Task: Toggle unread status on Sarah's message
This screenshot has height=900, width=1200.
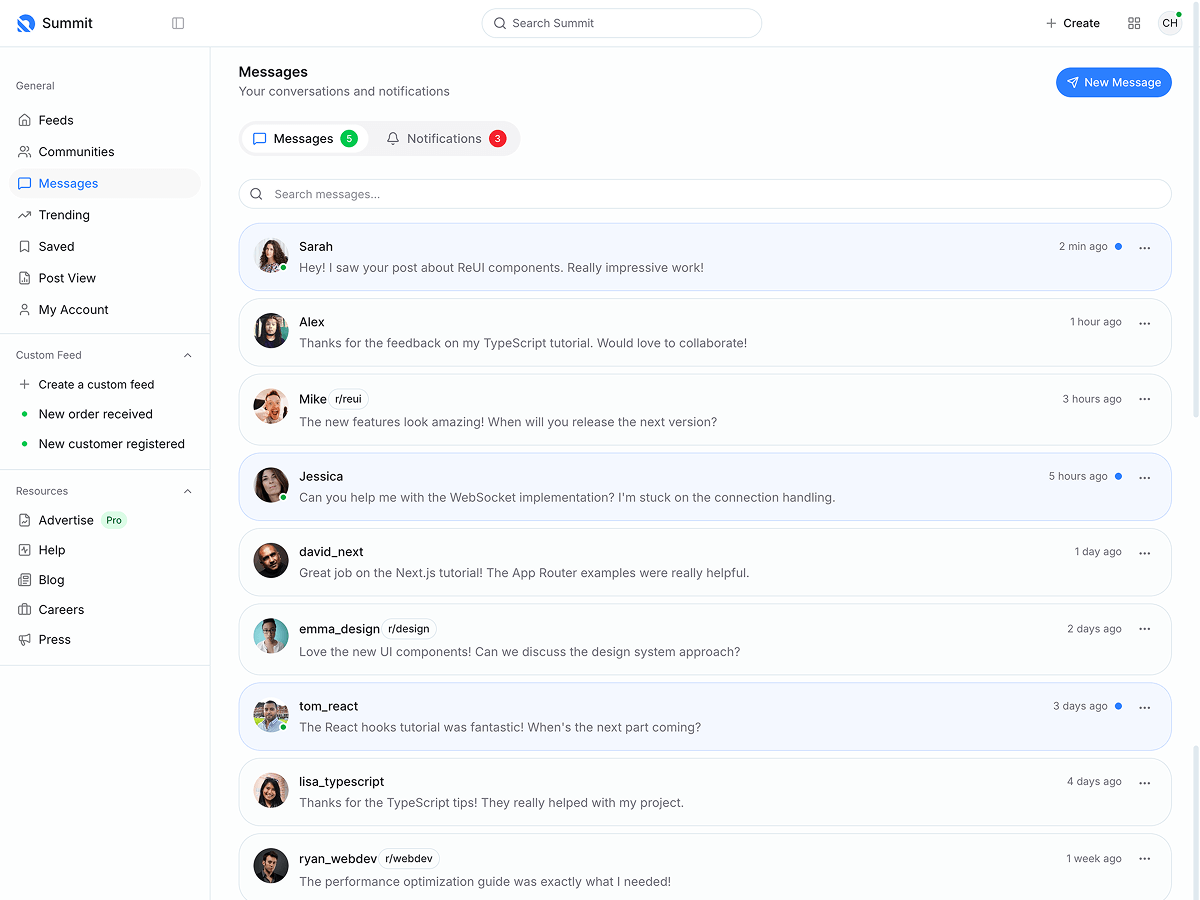Action: (1117, 246)
